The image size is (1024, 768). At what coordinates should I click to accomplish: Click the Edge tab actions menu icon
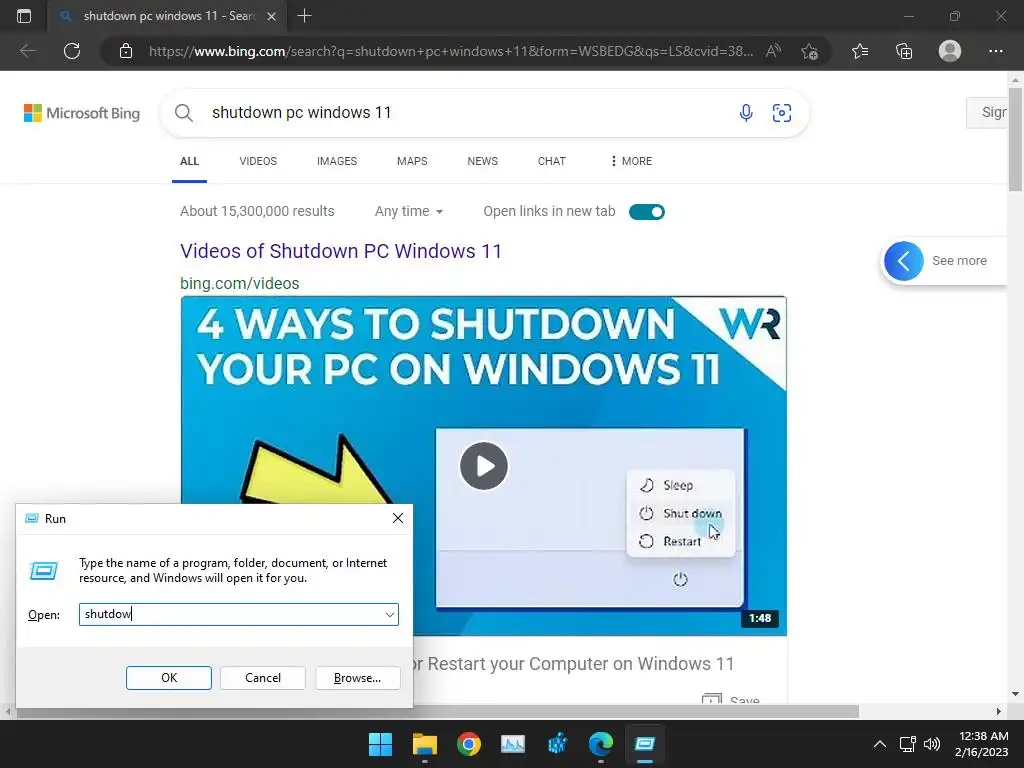tap(24, 16)
